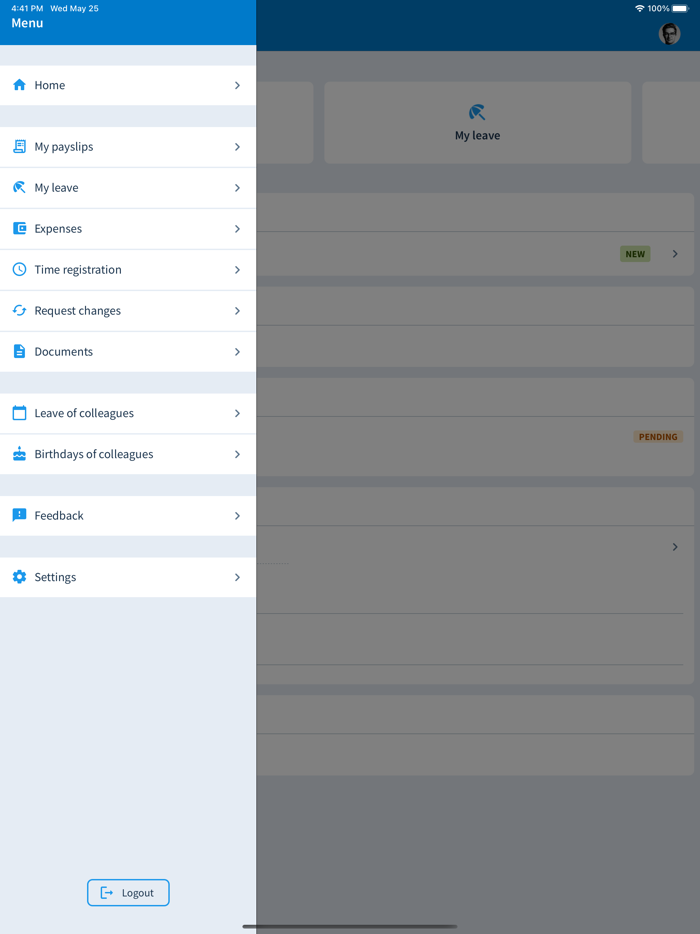The image size is (700, 934).
Task: Select Expenses menu item
Action: 128,229
